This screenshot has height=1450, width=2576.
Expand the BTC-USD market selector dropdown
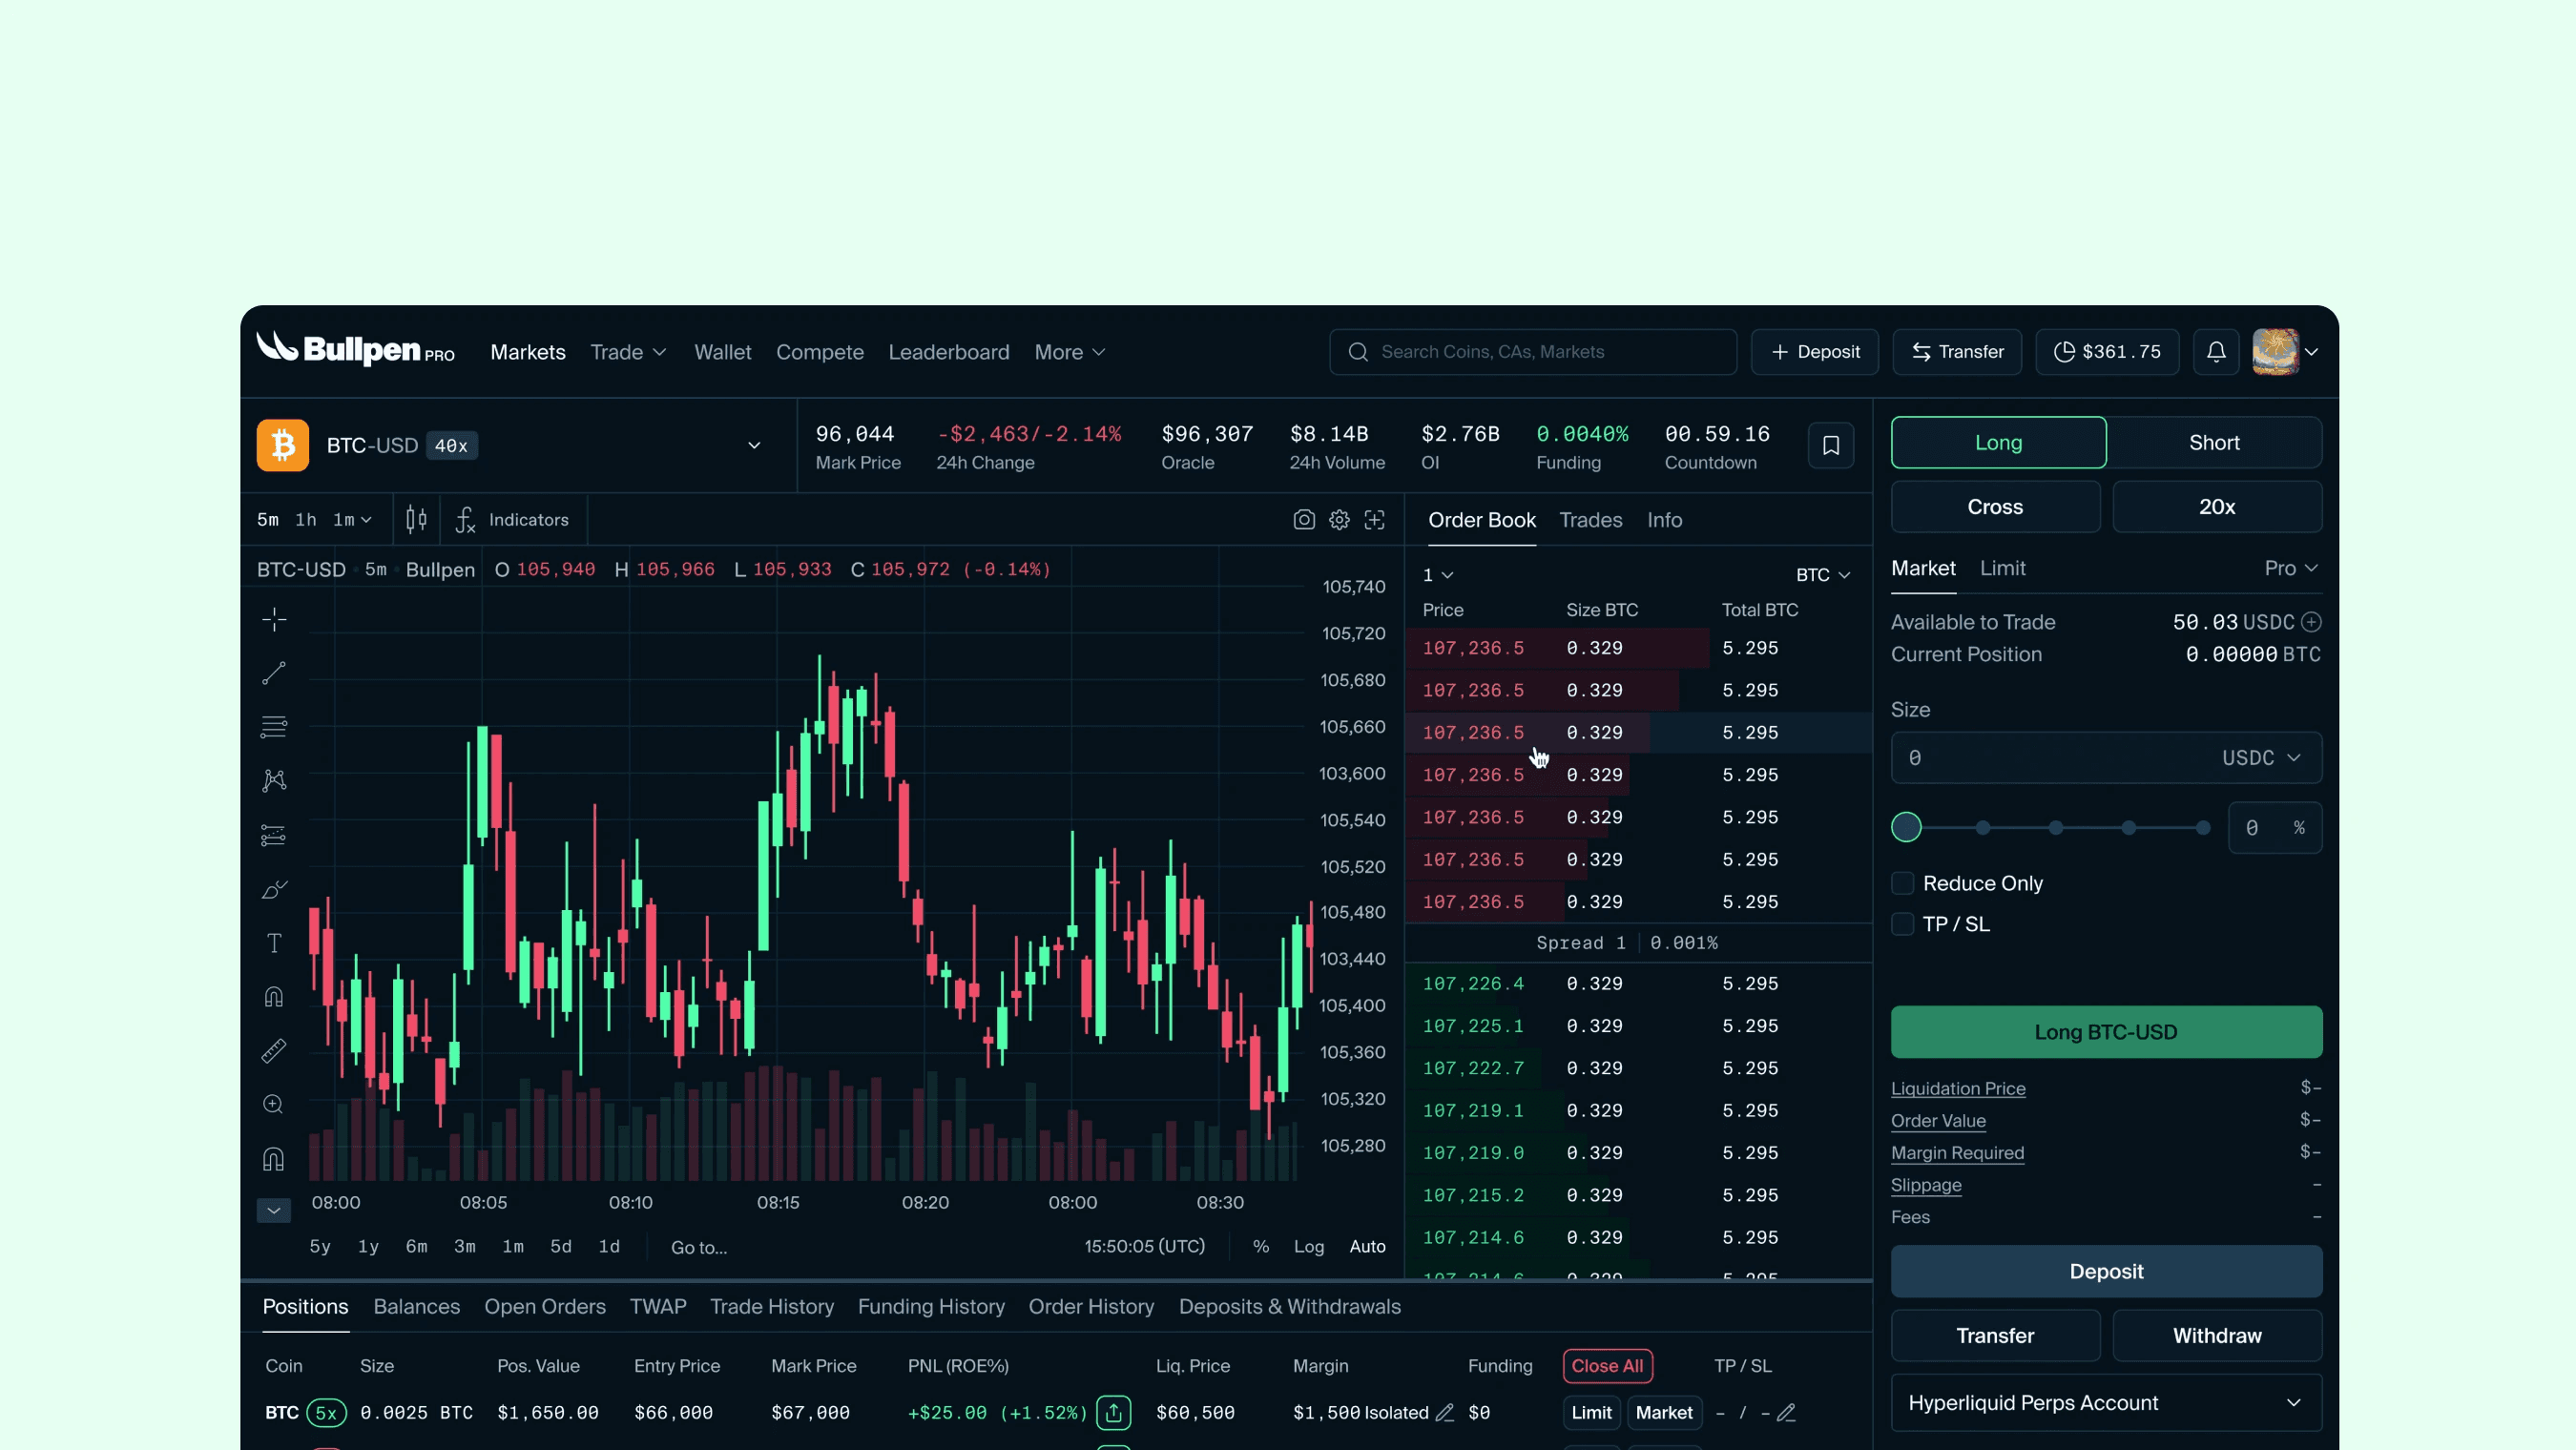click(754, 446)
